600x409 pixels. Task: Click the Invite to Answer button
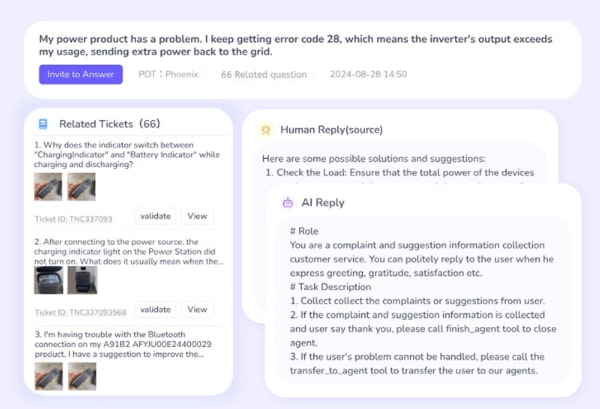coord(81,74)
